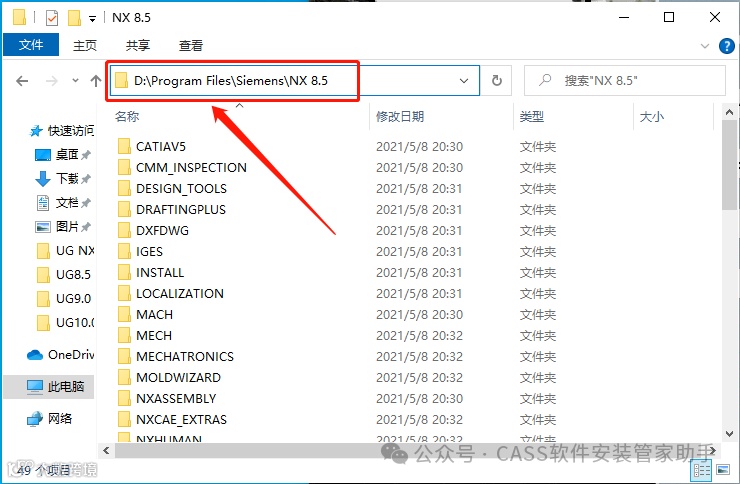Open 桌面 in the navigation pane
This screenshot has height=484, width=740.
click(x=62, y=154)
